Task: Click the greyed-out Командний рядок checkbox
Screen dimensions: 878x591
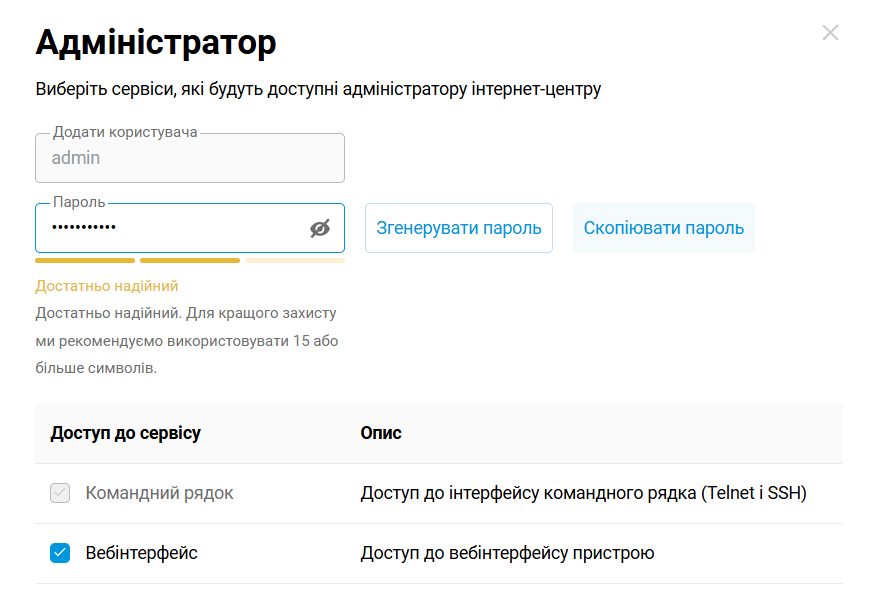Action: coord(60,493)
